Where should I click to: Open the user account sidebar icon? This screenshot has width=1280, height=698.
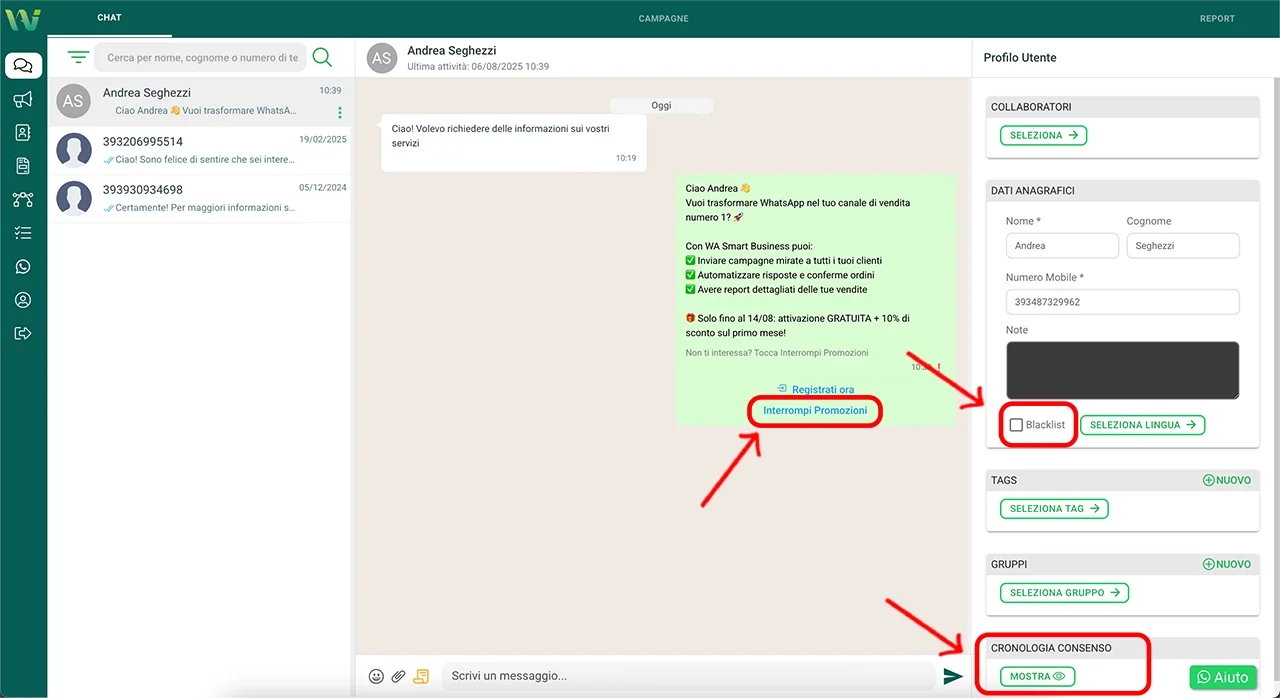[x=23, y=300]
